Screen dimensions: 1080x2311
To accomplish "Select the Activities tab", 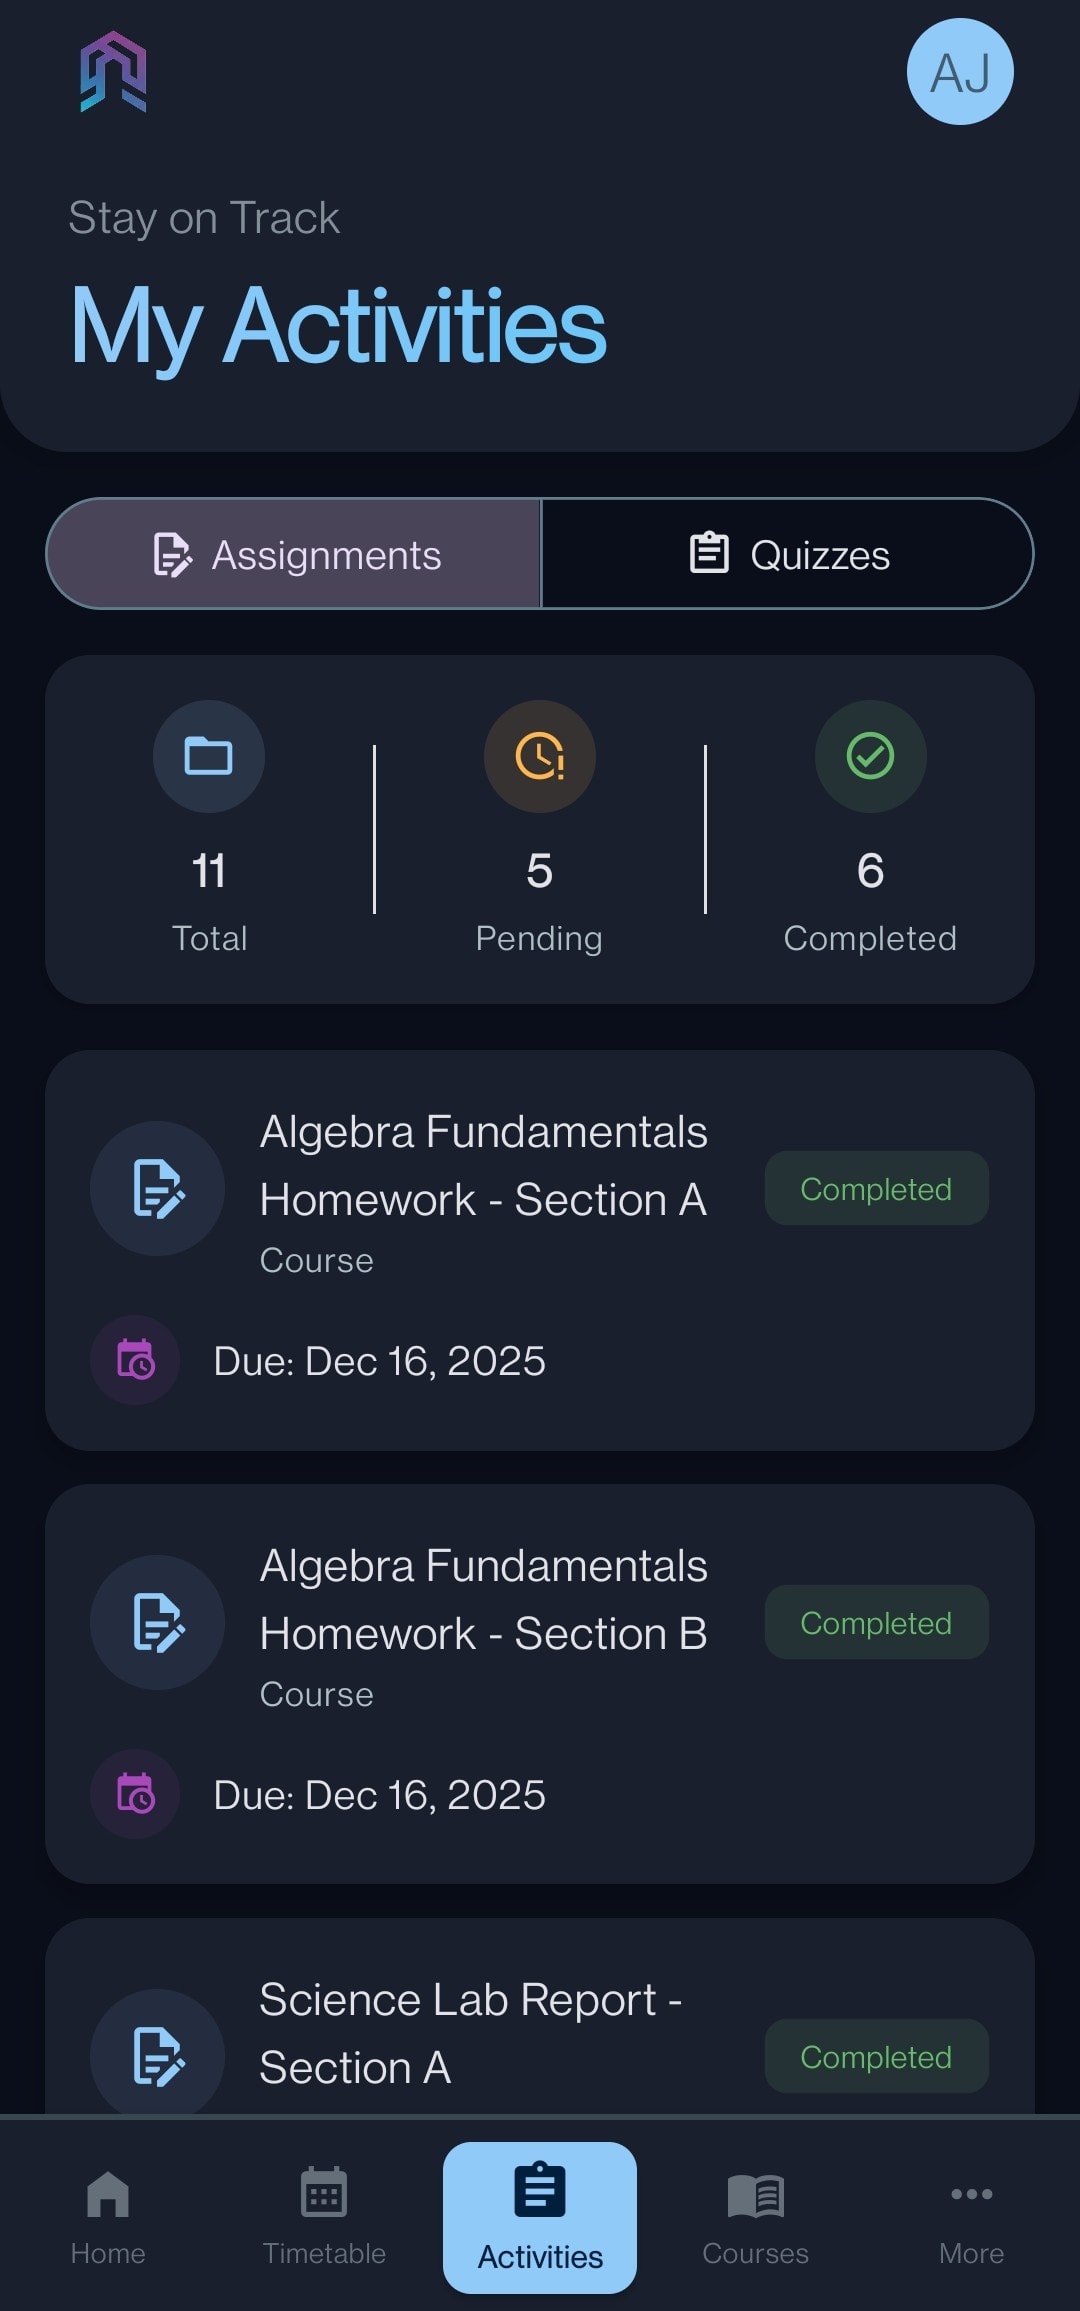I will (540, 2216).
